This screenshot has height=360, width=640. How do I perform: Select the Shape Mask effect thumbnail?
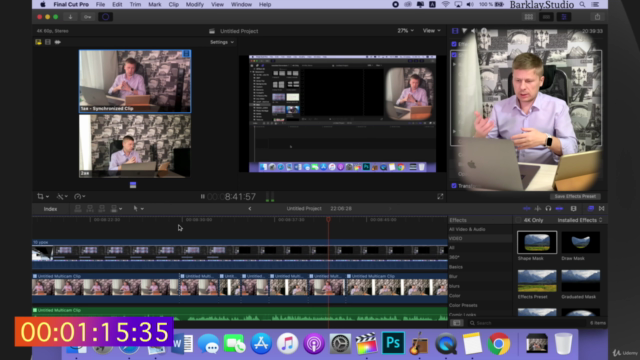coord(537,242)
